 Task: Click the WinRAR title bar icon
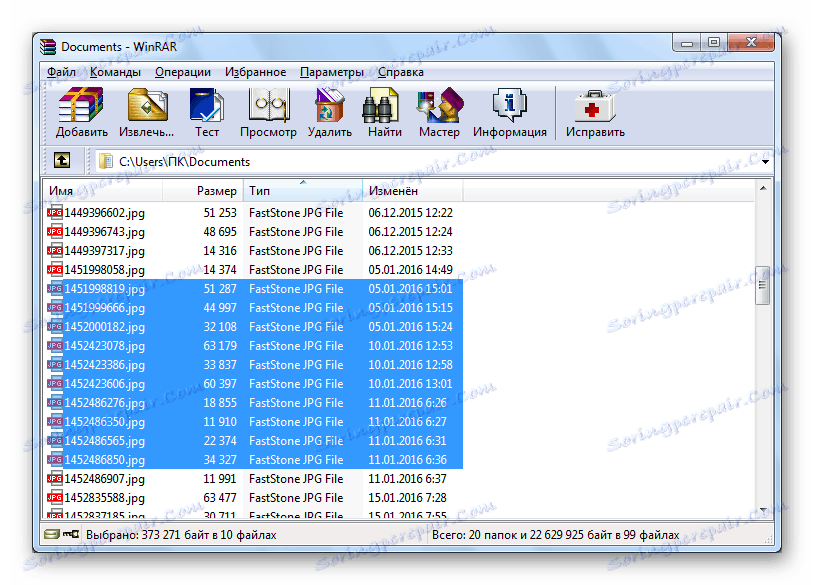point(48,47)
